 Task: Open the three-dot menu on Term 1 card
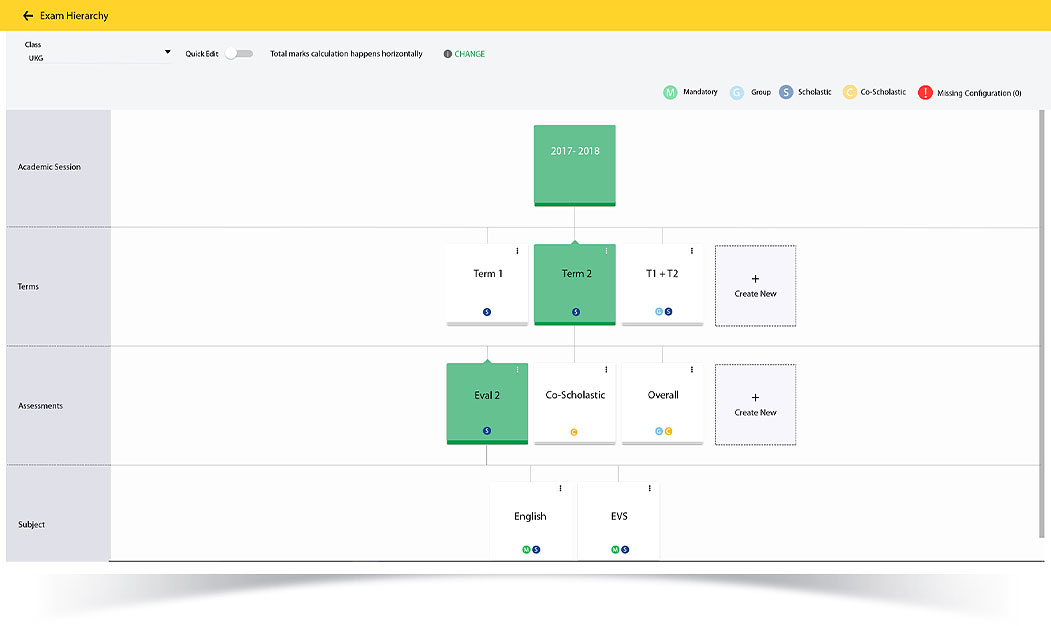click(517, 251)
